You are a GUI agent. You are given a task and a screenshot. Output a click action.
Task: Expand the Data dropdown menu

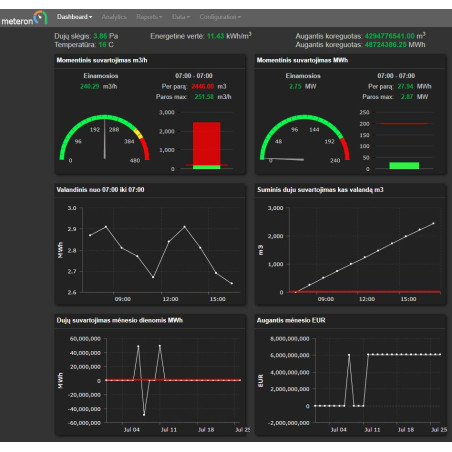point(181,17)
